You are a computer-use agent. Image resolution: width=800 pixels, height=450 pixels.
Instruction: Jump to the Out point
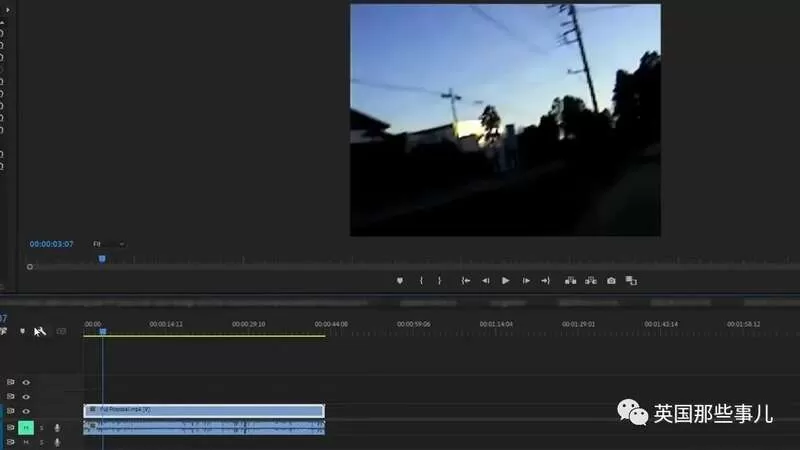(545, 281)
